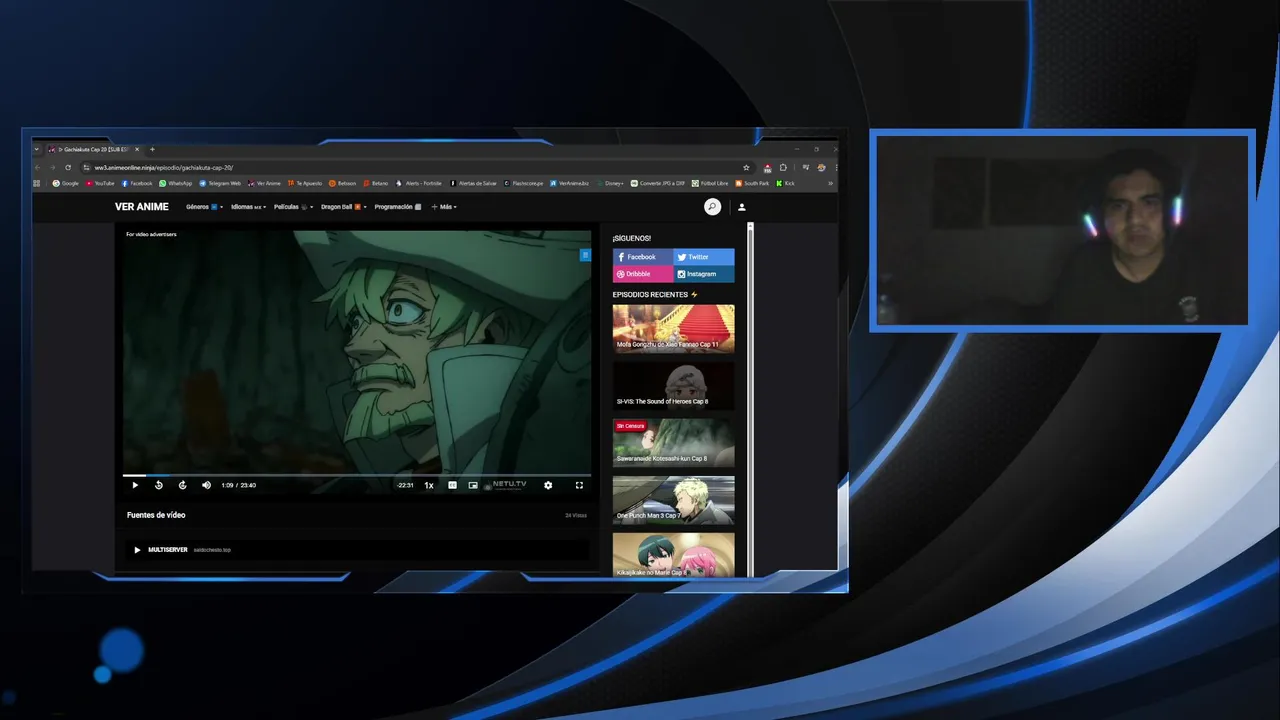Bookmark this page with the star icon
The height and width of the screenshot is (720, 1280).
point(746,168)
